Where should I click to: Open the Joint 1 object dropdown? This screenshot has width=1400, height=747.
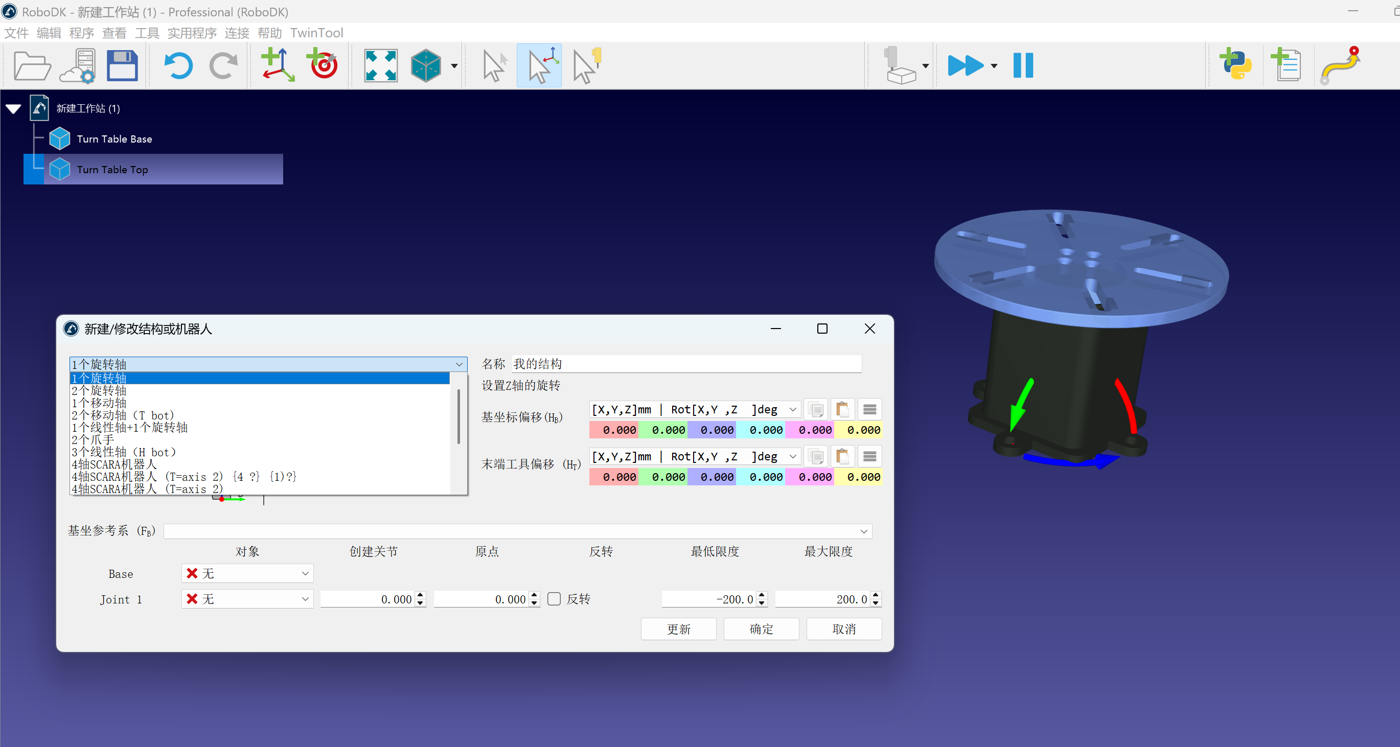tap(247, 599)
